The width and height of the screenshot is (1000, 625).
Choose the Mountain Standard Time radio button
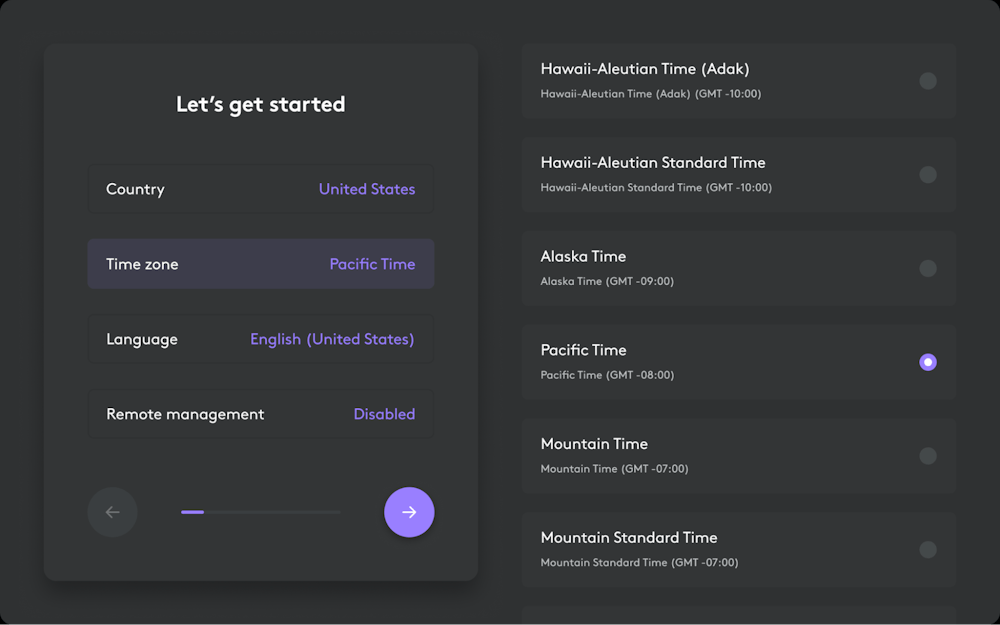[x=928, y=549]
